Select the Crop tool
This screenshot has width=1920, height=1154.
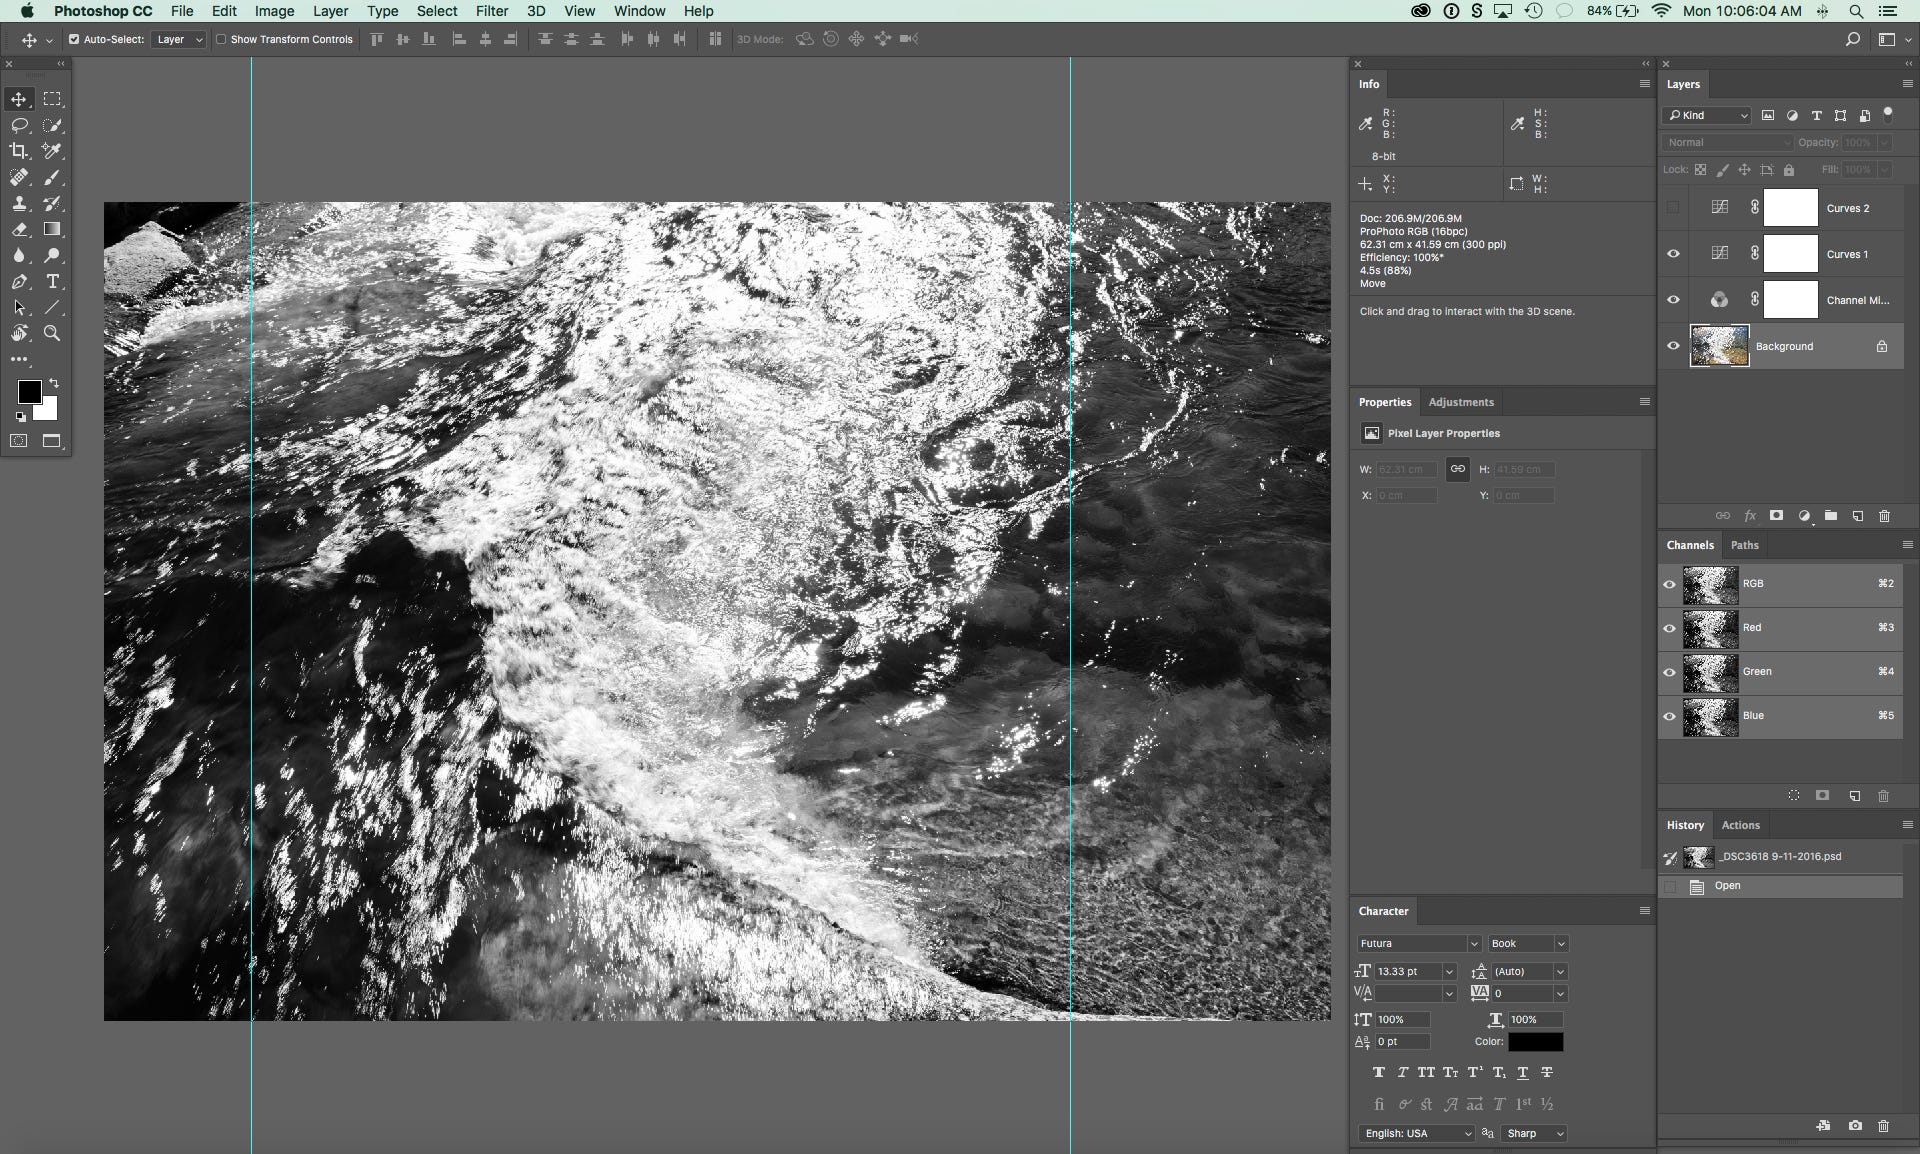(x=19, y=151)
